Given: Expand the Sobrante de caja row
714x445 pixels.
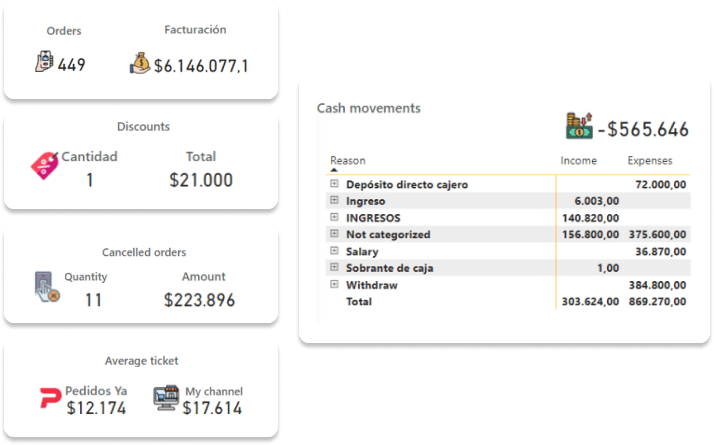Looking at the screenshot, I should pyautogui.click(x=334, y=268).
